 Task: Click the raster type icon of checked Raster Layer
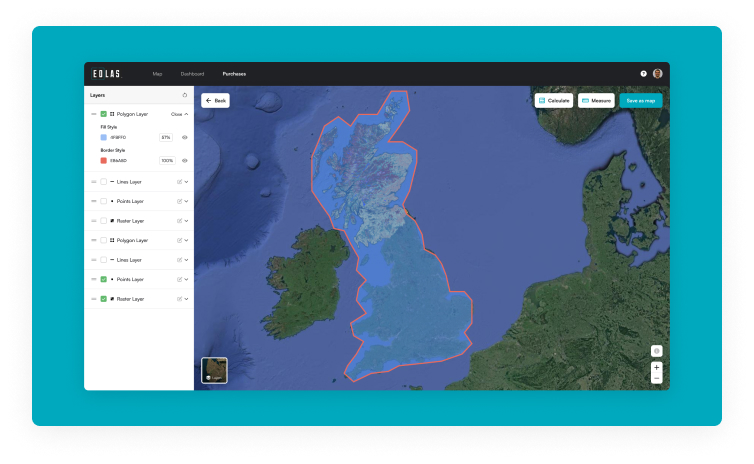click(112, 299)
